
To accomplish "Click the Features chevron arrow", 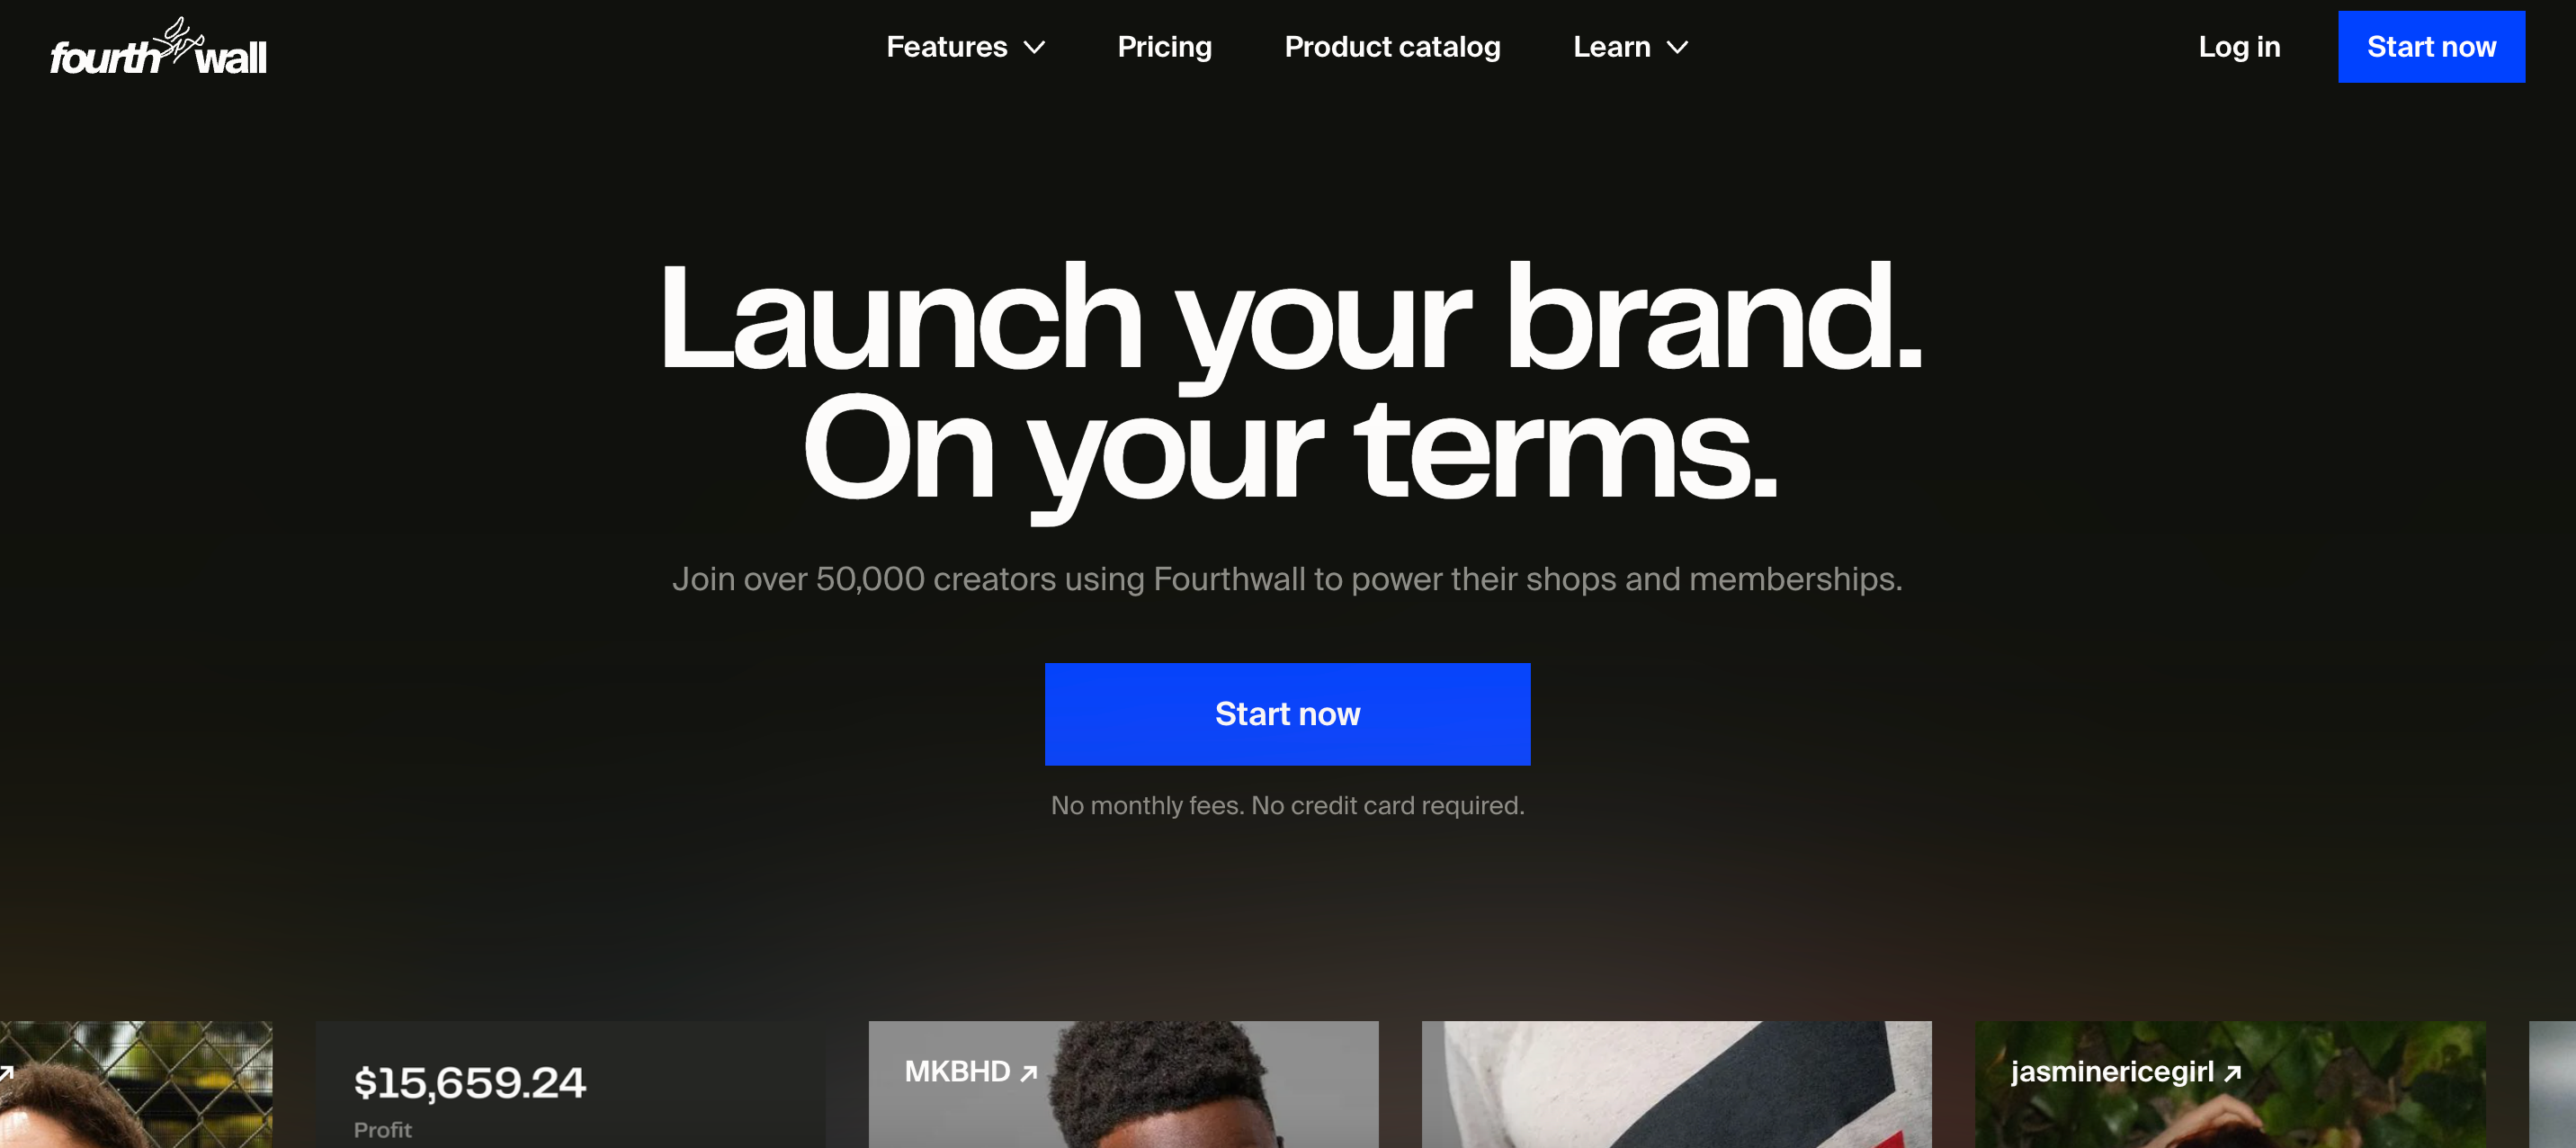I will (1035, 47).
